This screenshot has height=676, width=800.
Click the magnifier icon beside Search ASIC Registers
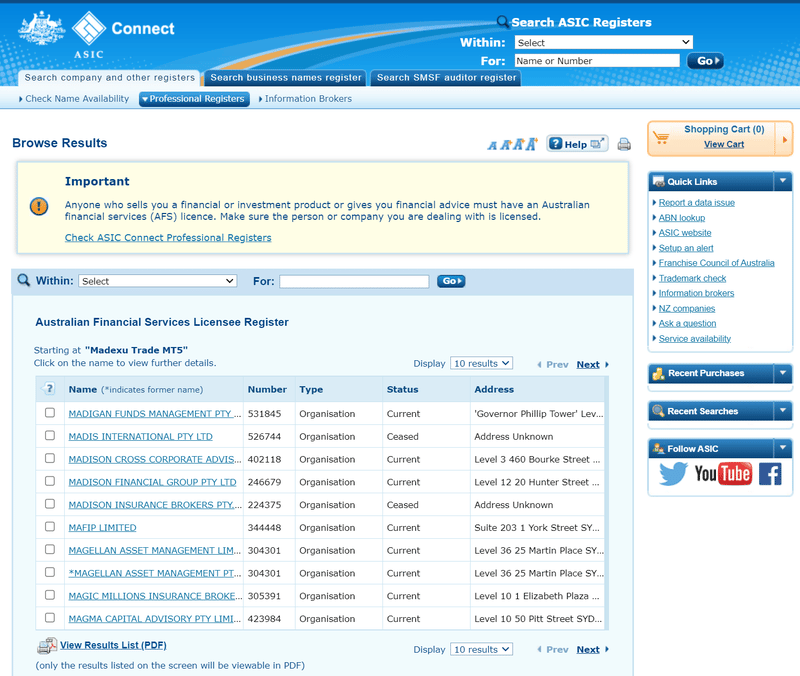[503, 21]
